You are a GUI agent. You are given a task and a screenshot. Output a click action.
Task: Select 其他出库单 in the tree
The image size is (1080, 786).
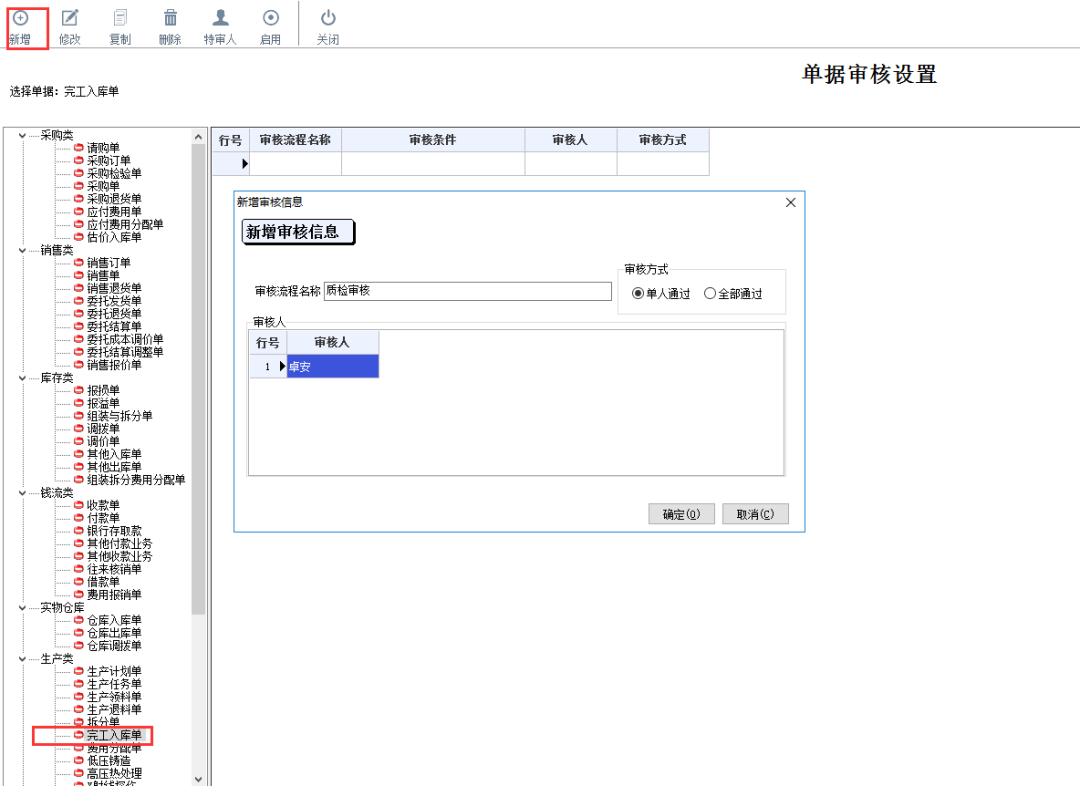tap(114, 467)
